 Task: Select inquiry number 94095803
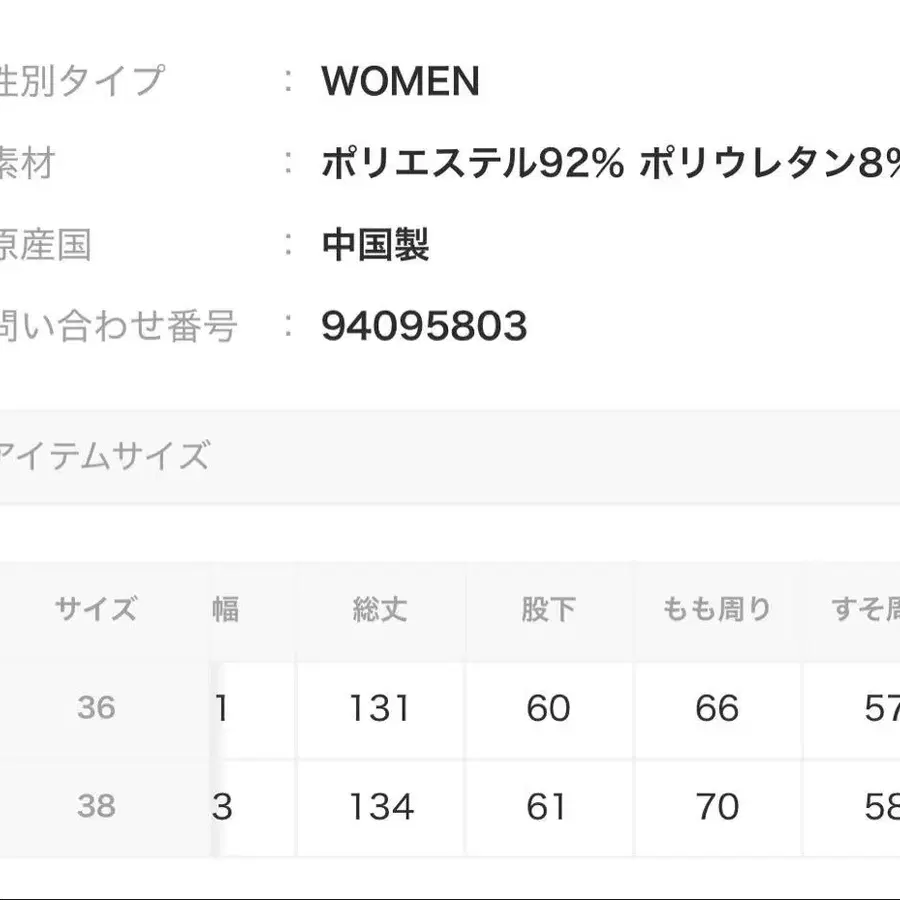(x=424, y=326)
